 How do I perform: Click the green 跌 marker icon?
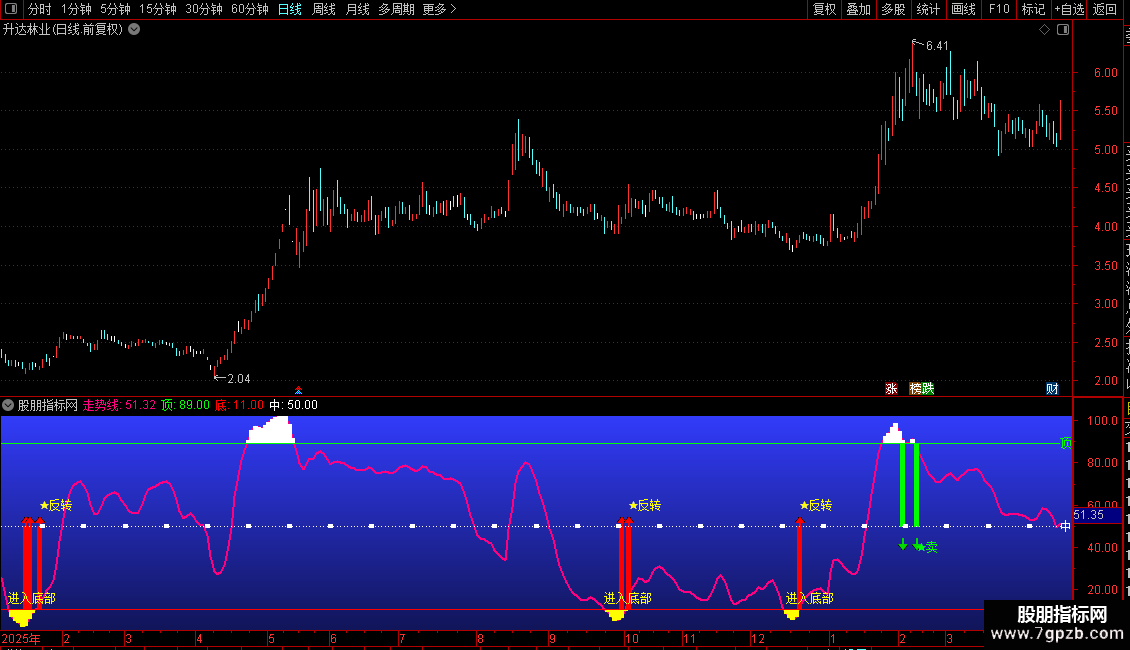927,388
